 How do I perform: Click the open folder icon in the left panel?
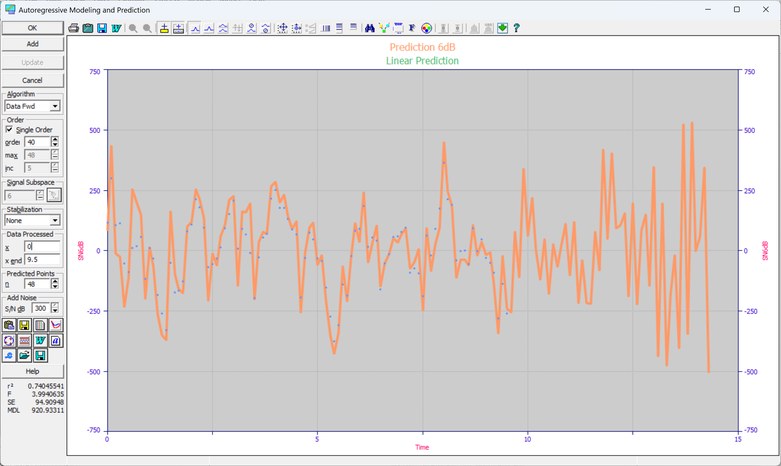[24, 355]
